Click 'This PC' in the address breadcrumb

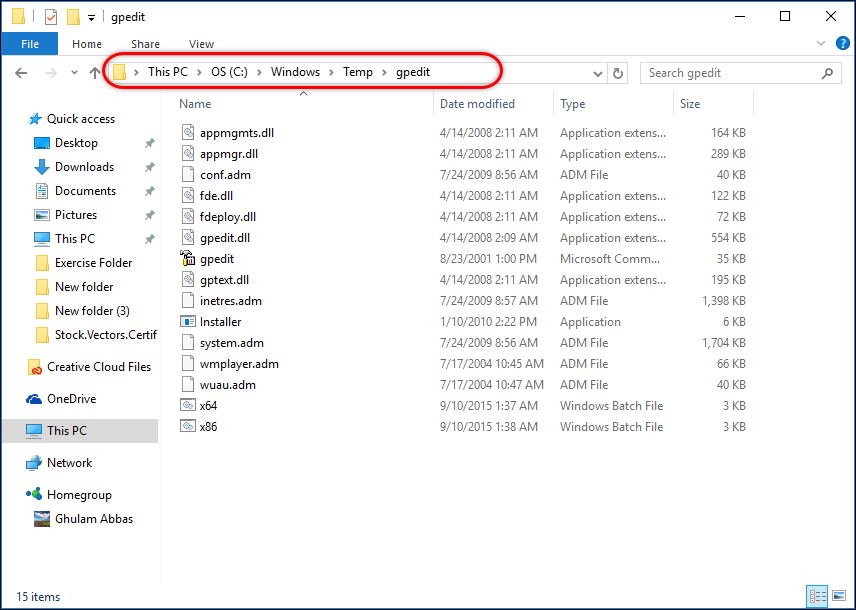point(168,72)
